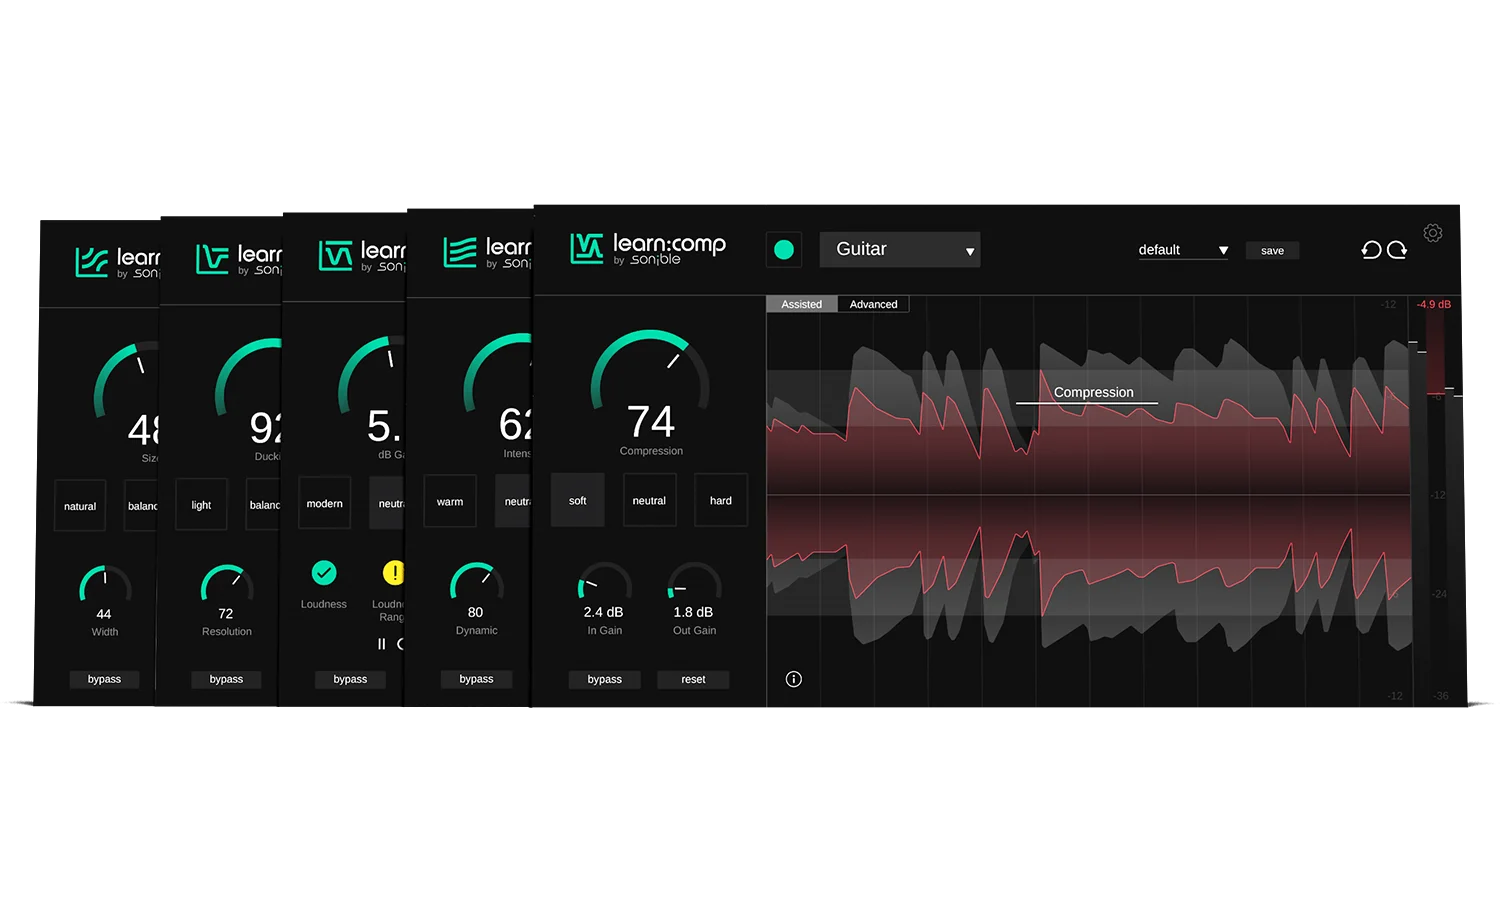The height and width of the screenshot is (912, 1500).
Task: Select the hard compression style
Action: pyautogui.click(x=721, y=500)
